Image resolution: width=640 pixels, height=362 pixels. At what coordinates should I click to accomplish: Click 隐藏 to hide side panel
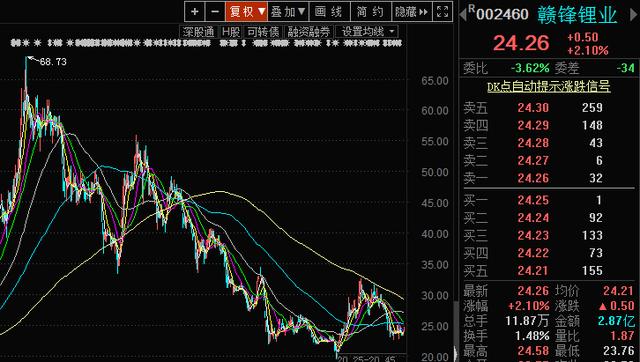[411, 11]
